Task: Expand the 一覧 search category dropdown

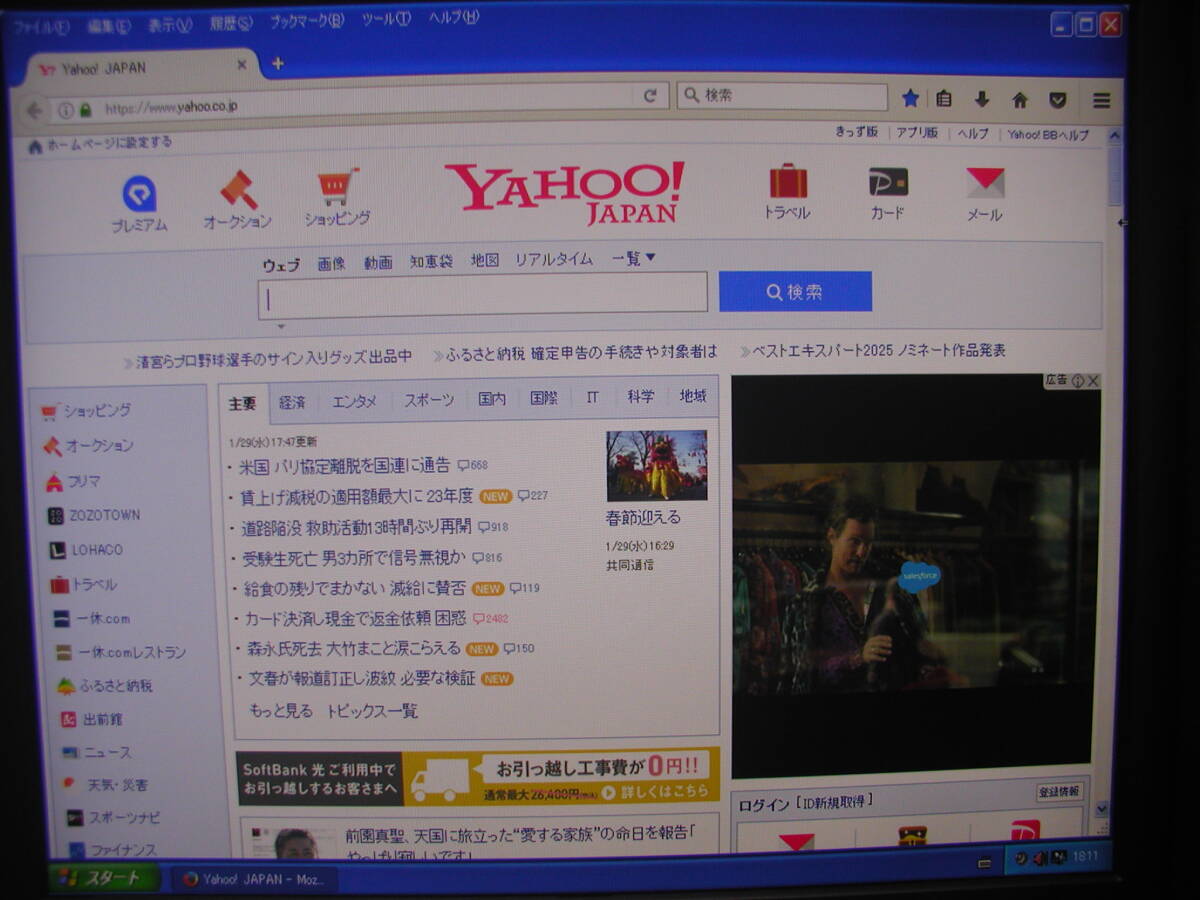Action: 634,258
